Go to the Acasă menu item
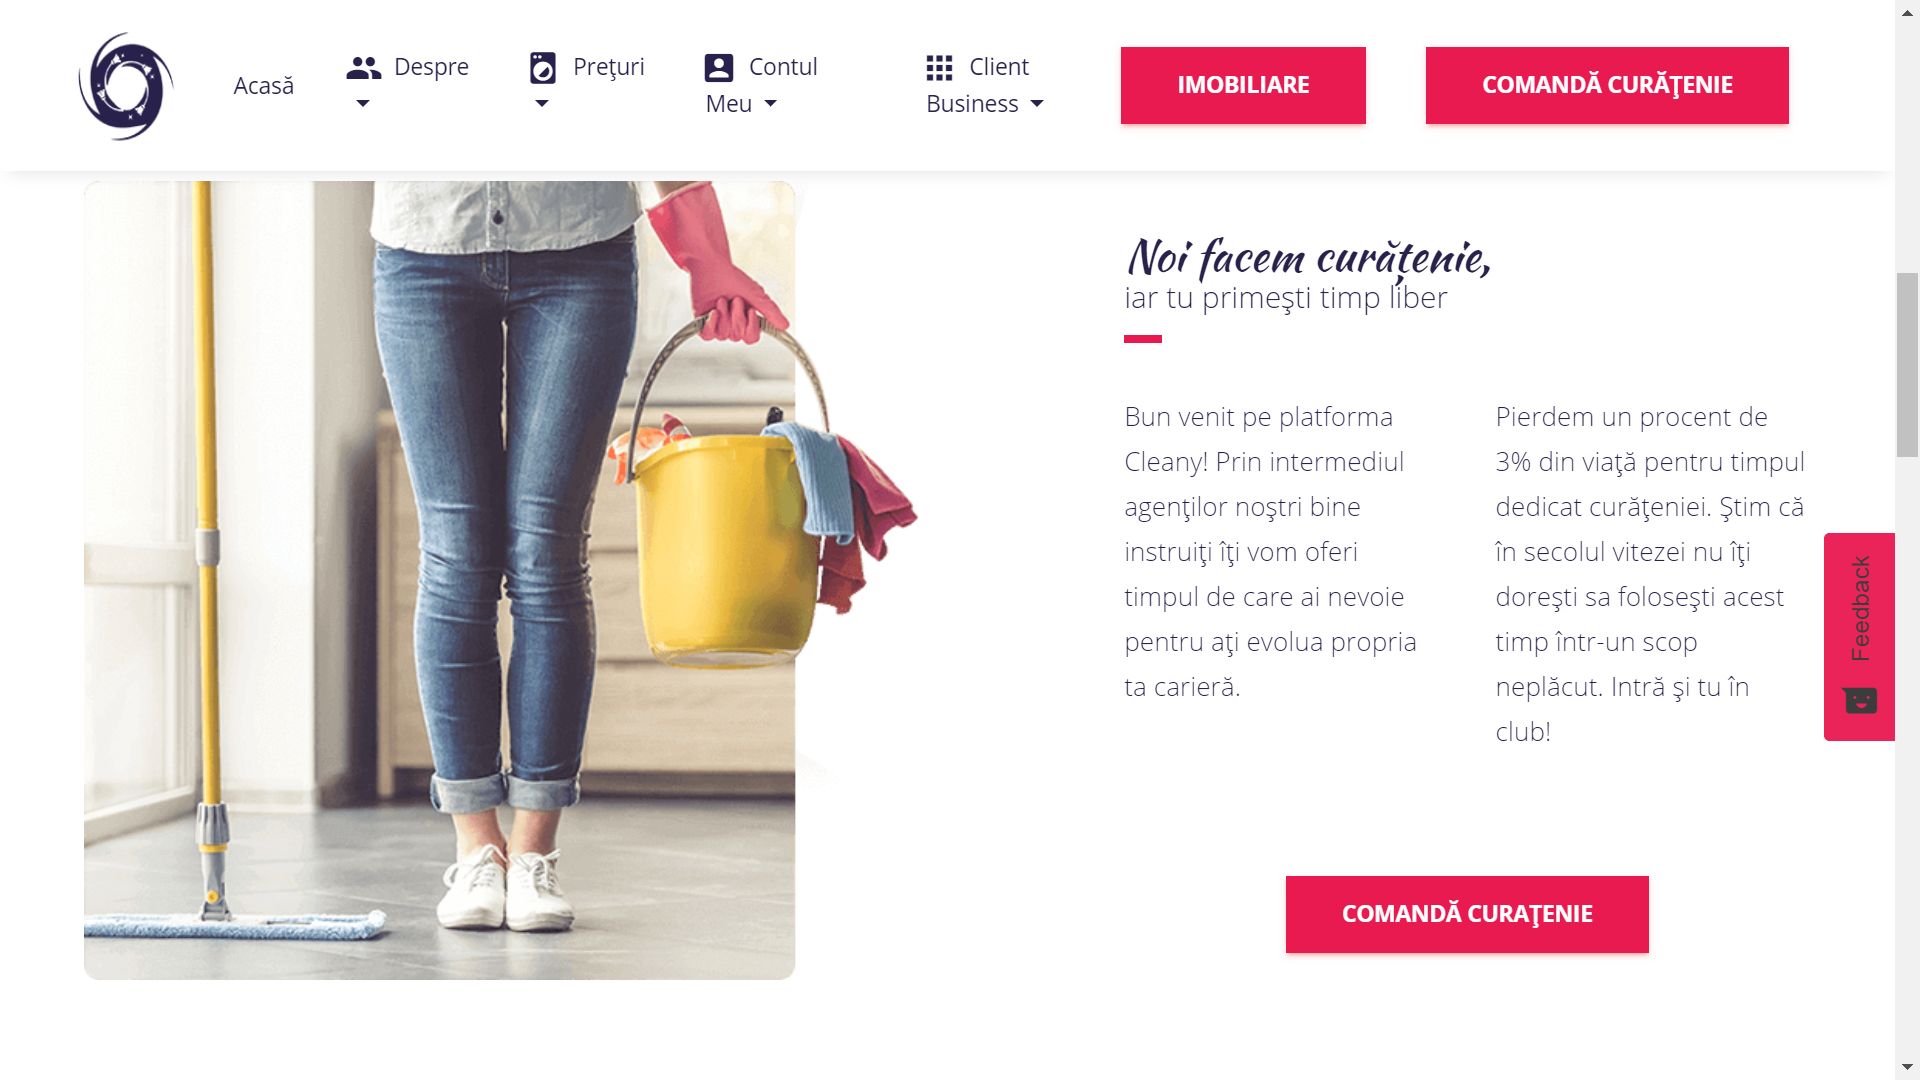 click(264, 86)
